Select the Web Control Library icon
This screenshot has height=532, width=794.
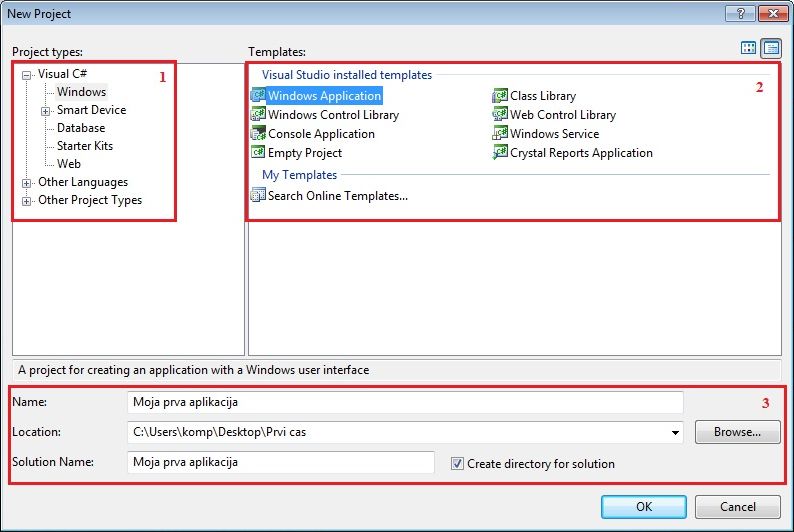point(500,114)
